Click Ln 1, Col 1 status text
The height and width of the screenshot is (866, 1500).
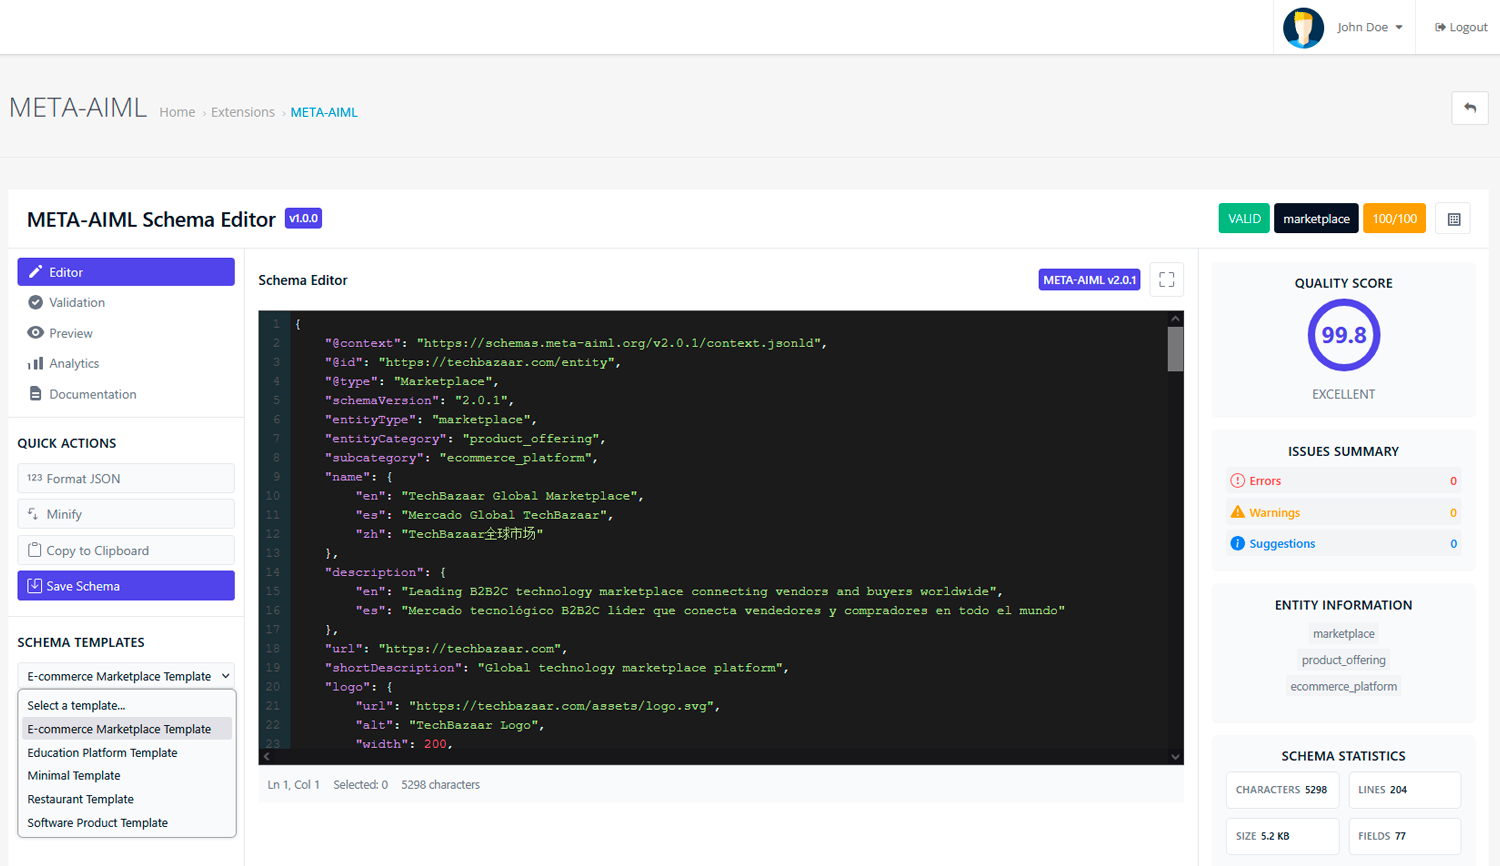click(294, 785)
